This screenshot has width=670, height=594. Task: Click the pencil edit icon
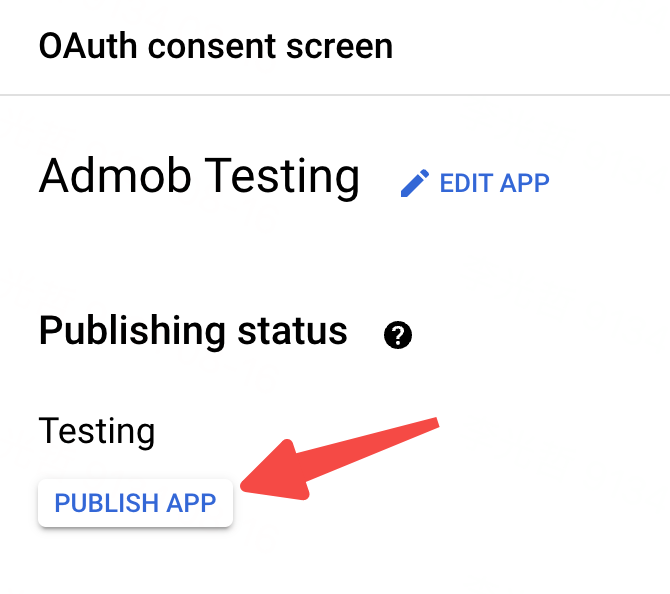(x=414, y=183)
